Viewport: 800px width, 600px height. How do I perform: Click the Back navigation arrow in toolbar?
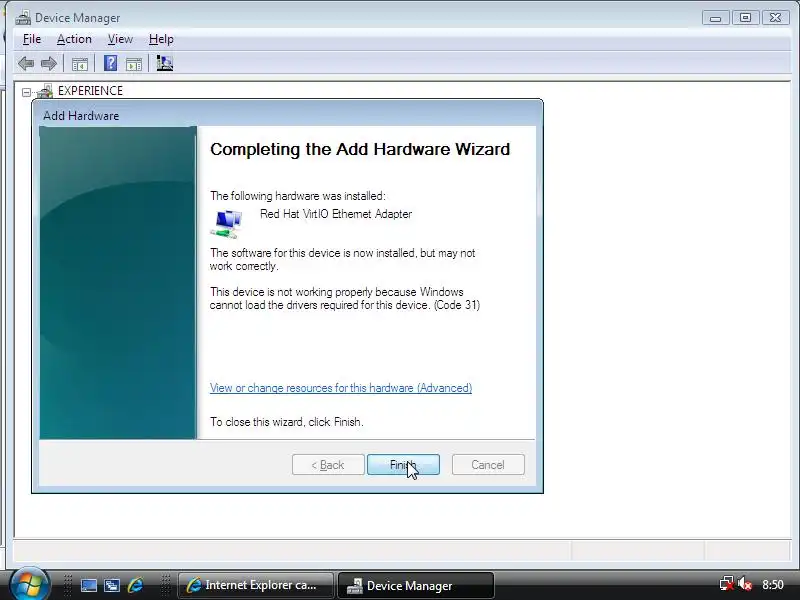26,64
